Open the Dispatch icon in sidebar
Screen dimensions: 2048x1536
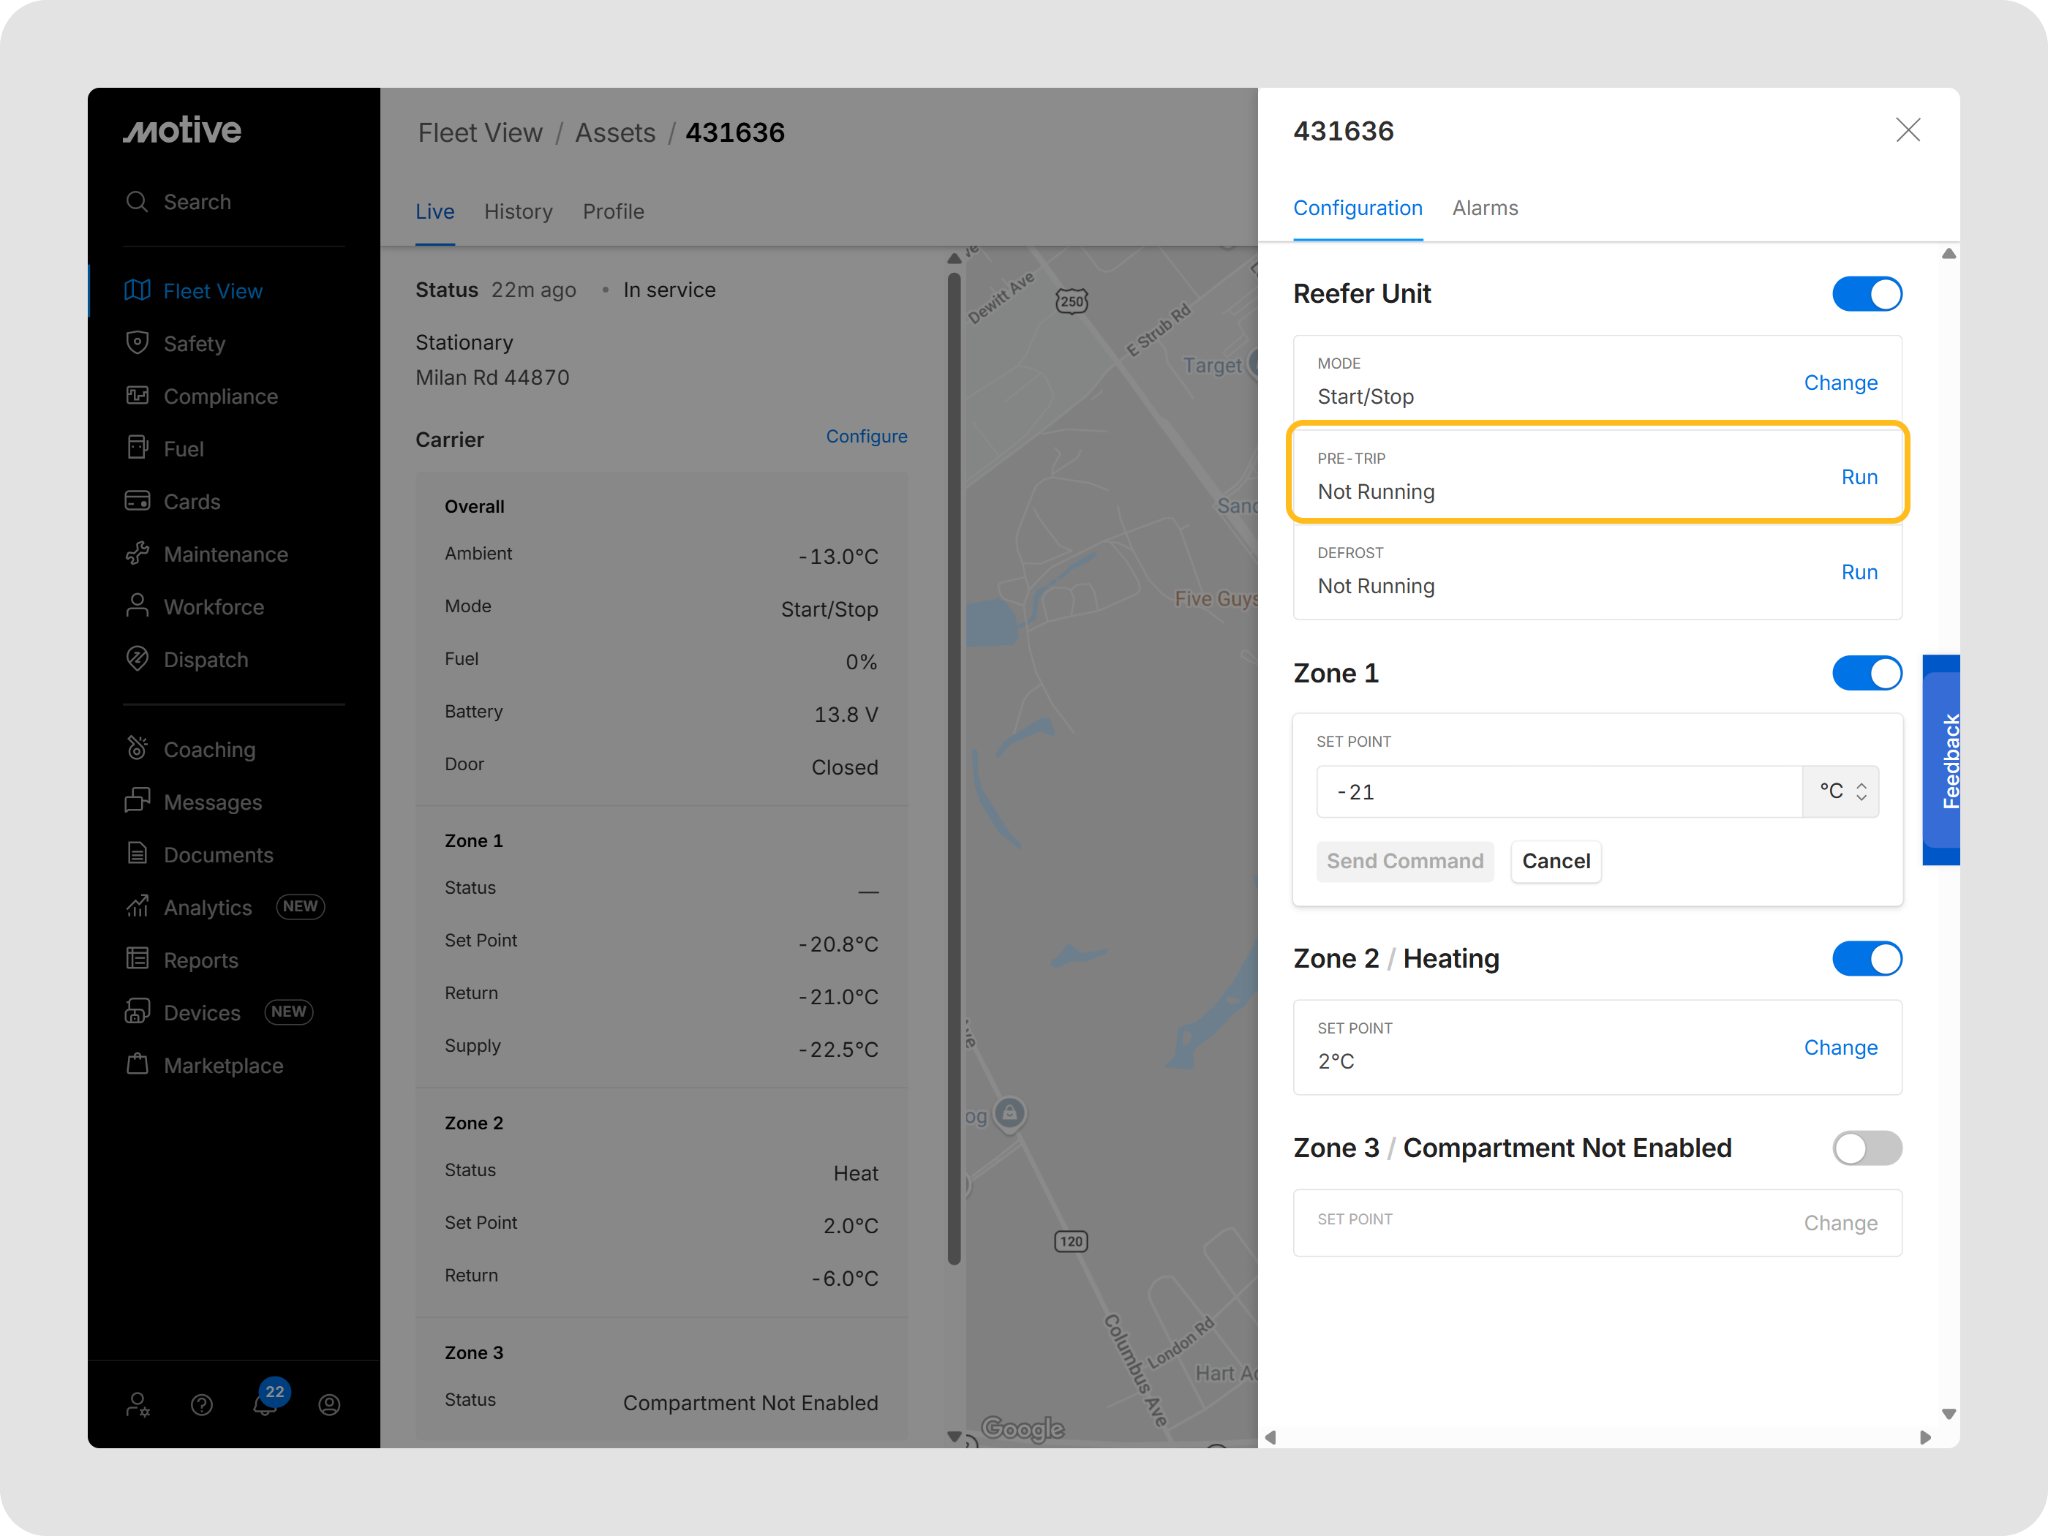click(137, 659)
